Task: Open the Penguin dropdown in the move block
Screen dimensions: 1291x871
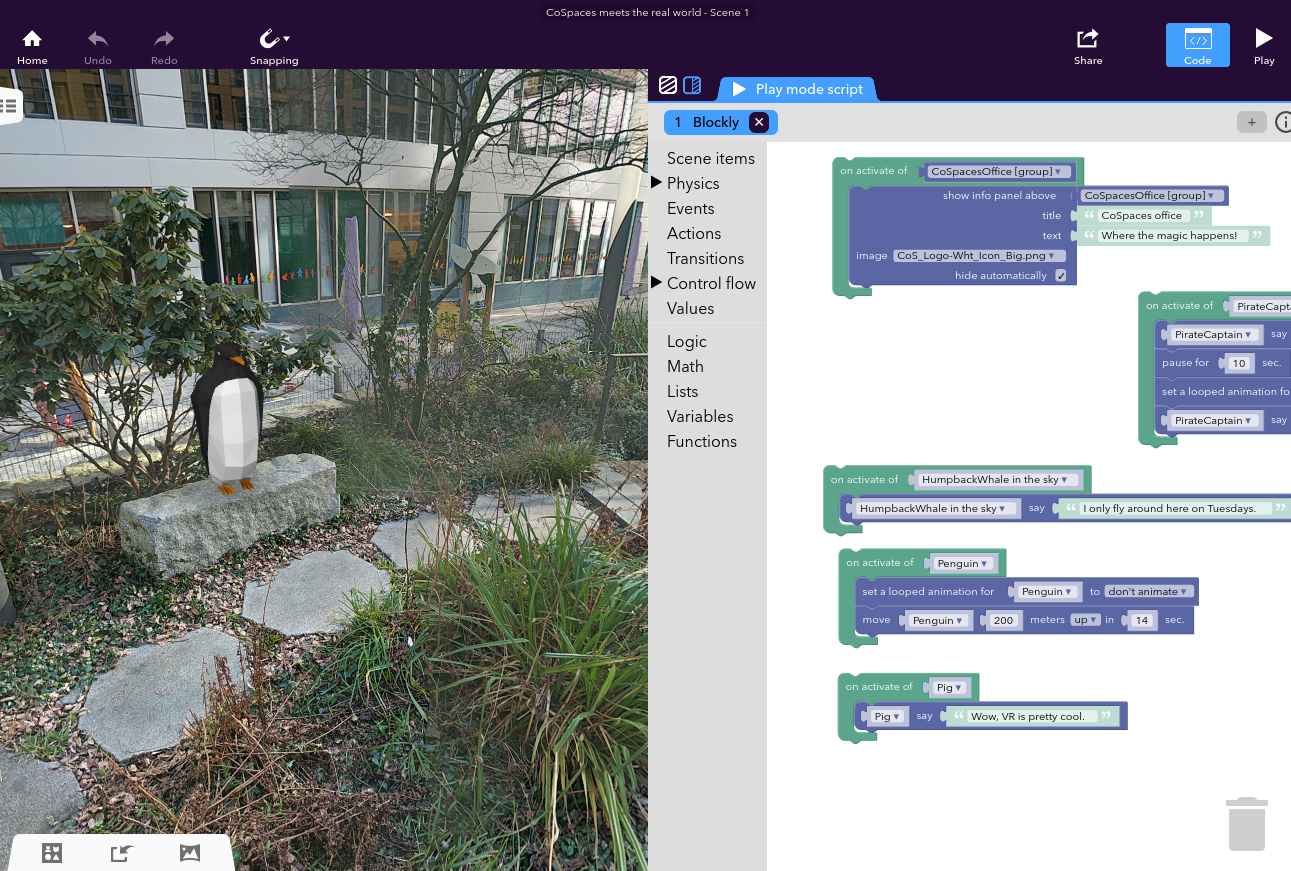Action: click(937, 620)
